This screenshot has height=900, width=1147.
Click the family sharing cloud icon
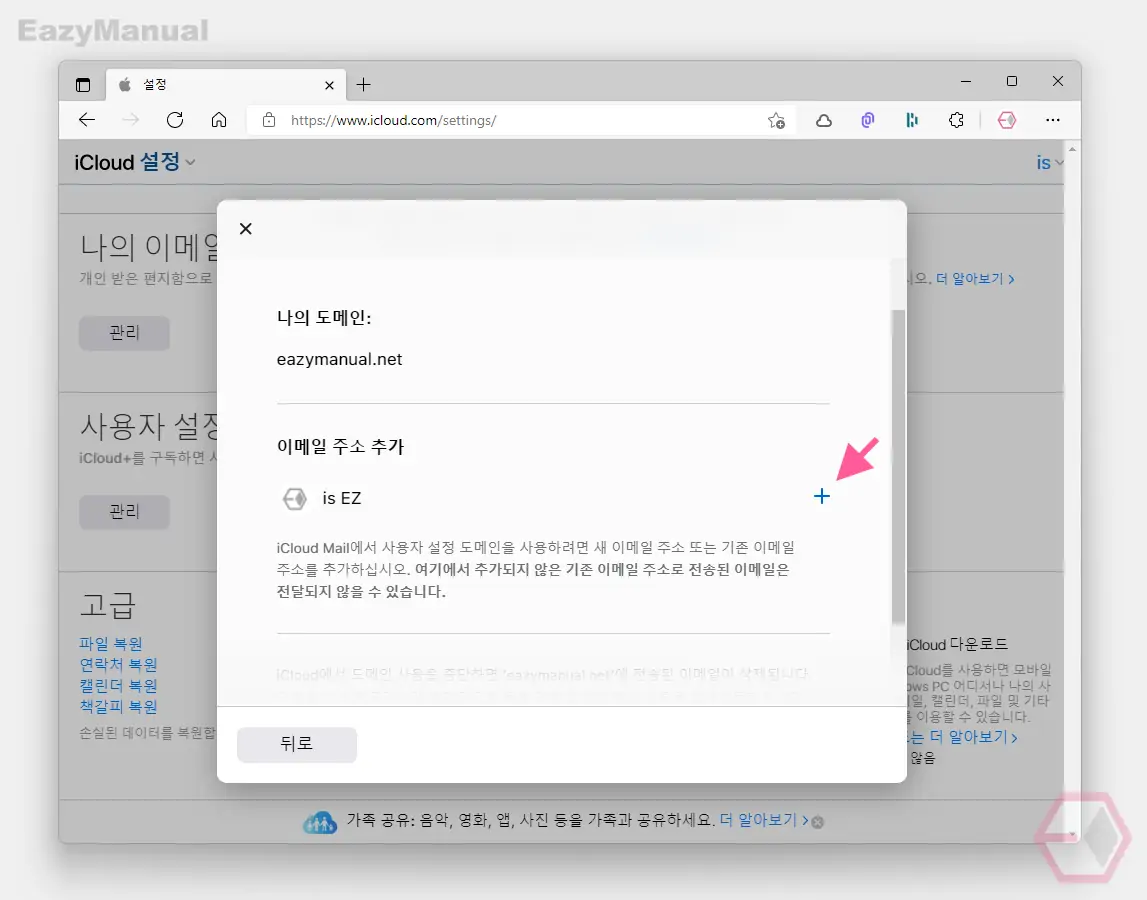coord(320,822)
